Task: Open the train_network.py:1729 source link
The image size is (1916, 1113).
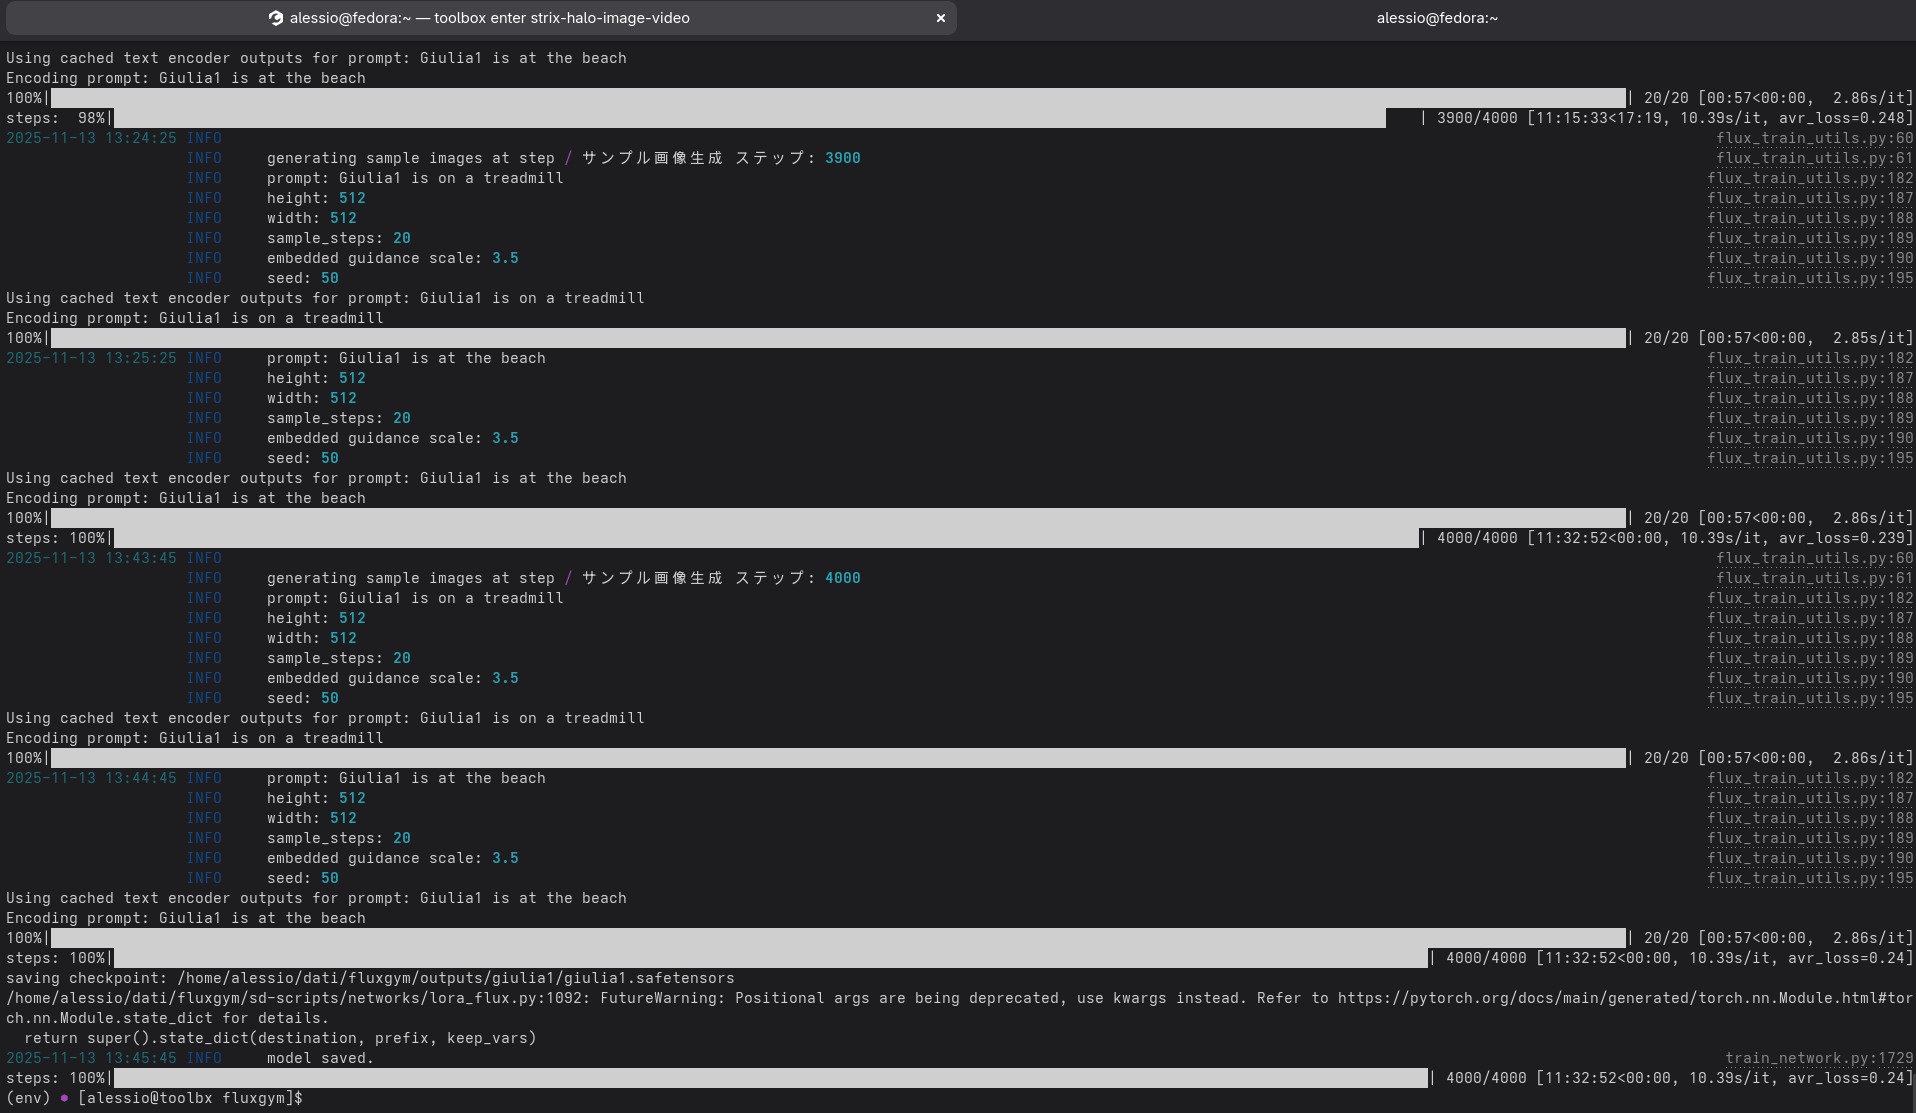Action: click(x=1818, y=1058)
